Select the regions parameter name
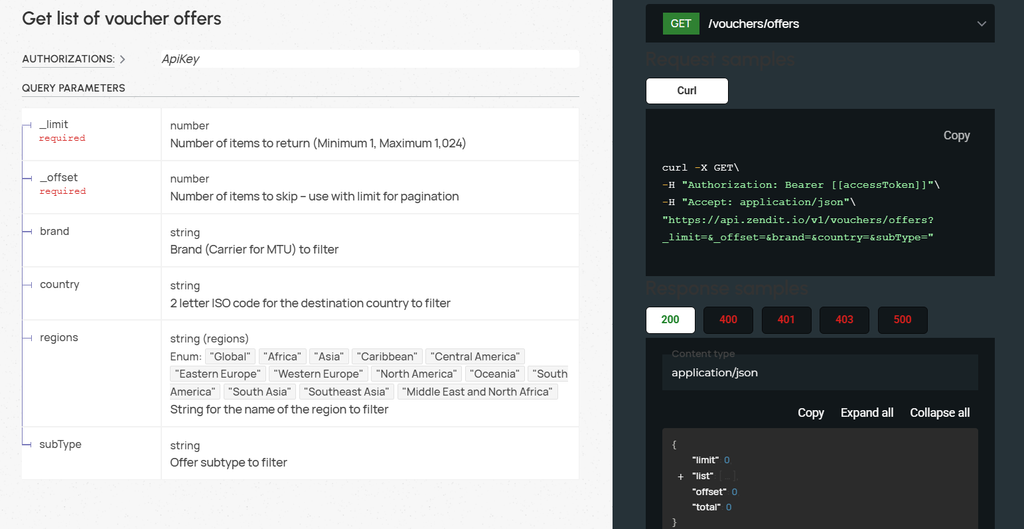 click(x=59, y=338)
